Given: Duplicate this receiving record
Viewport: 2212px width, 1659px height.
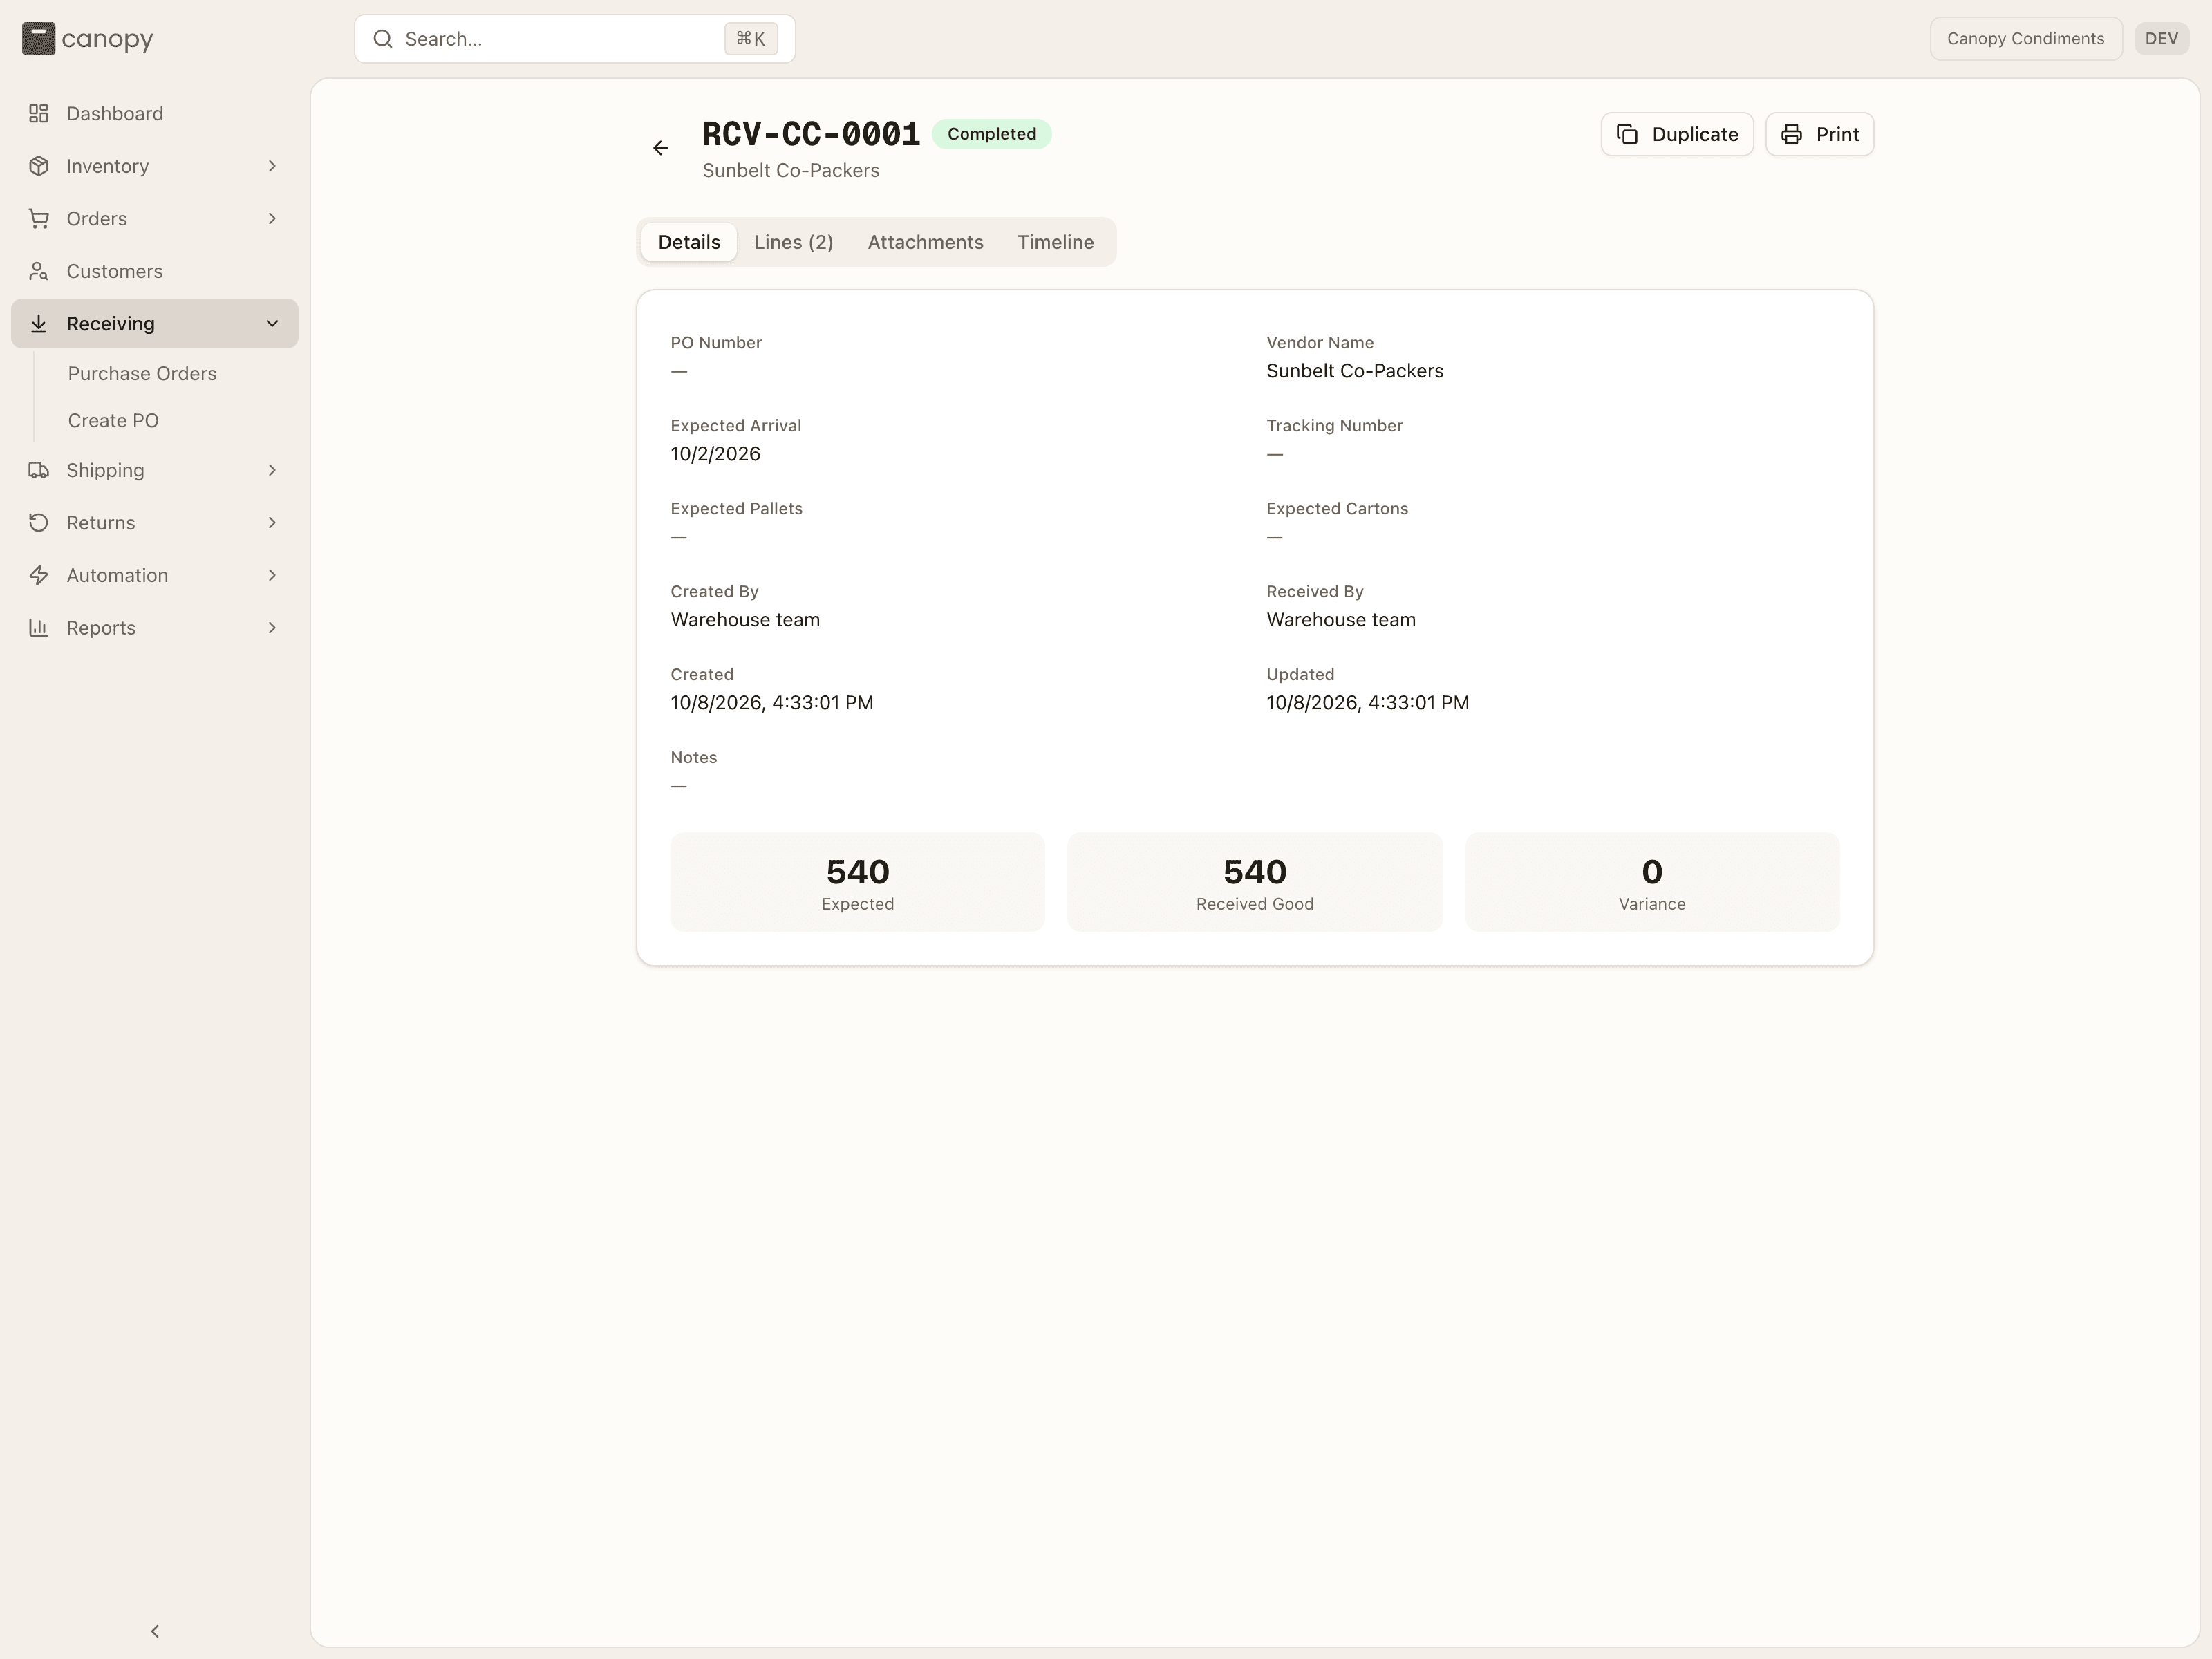Looking at the screenshot, I should pos(1677,134).
